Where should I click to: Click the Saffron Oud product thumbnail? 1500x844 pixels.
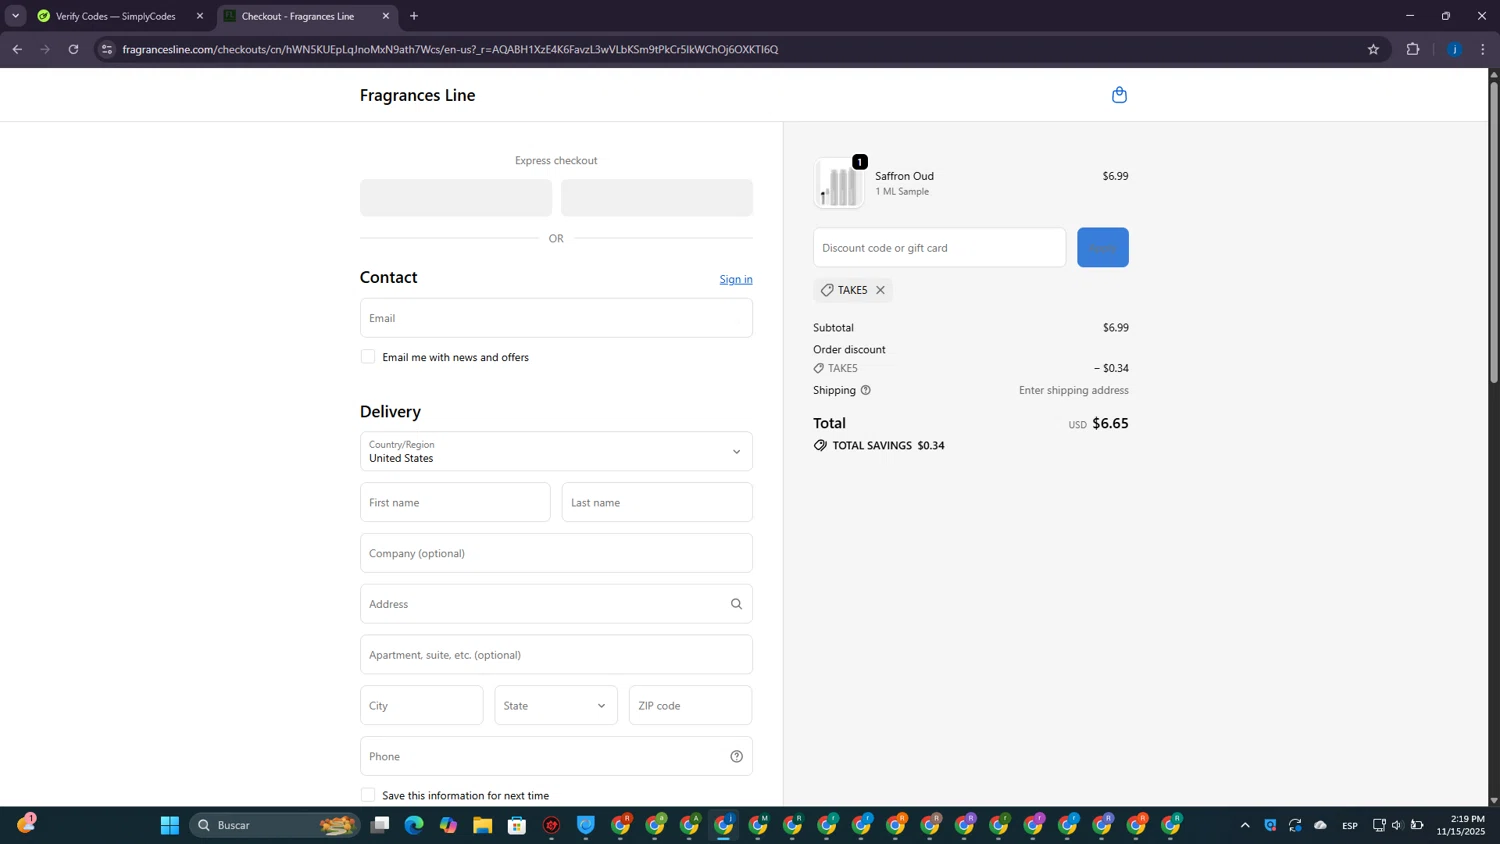click(839, 183)
